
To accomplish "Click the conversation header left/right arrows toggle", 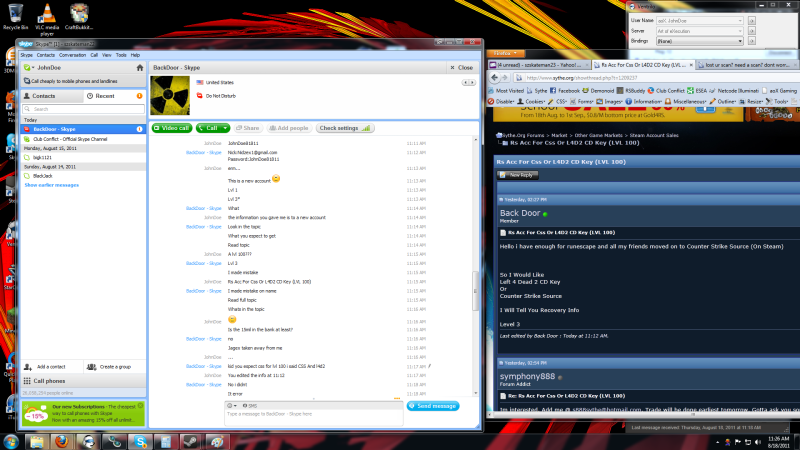I will point(468,82).
